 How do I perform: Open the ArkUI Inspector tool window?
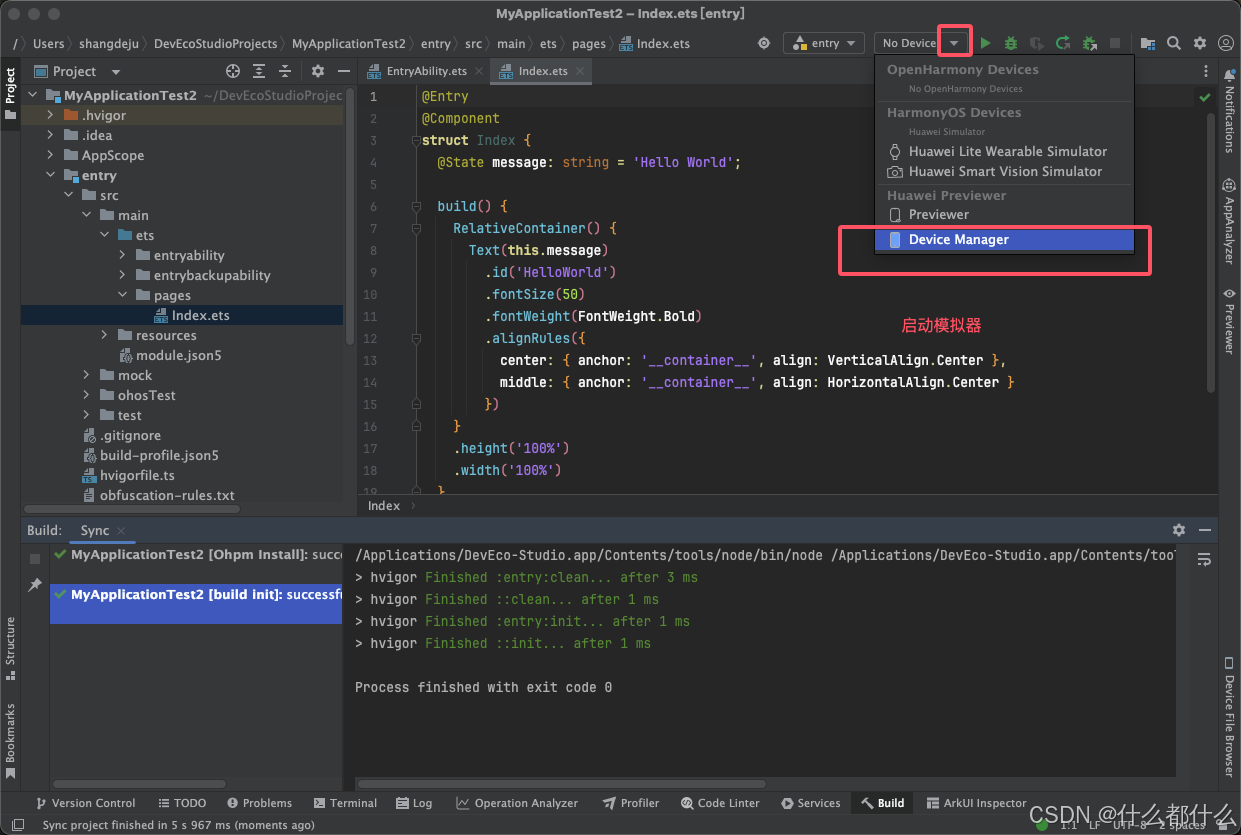click(x=976, y=803)
